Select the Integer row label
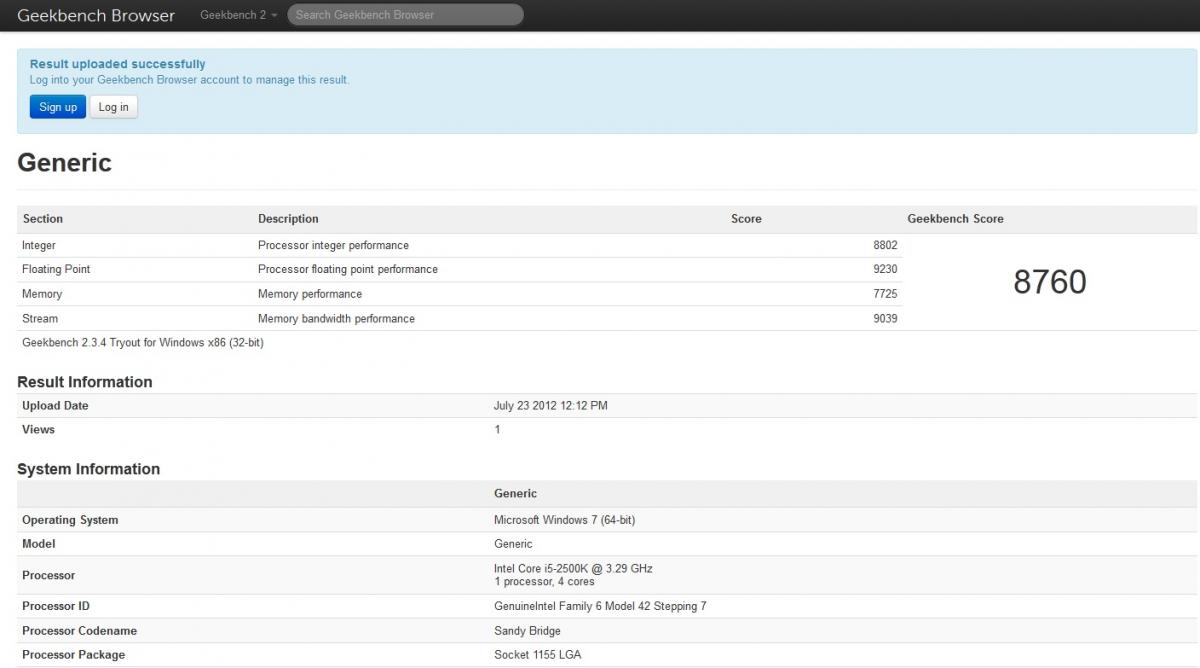 (39, 245)
